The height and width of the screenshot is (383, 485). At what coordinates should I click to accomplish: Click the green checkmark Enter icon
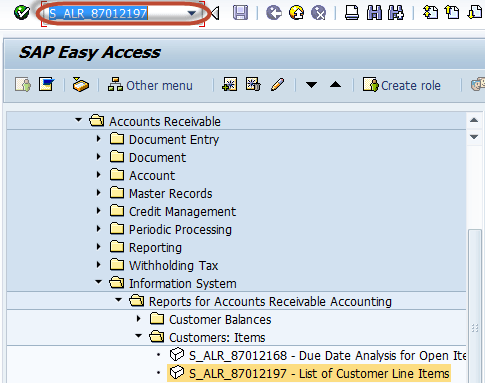pyautogui.click(x=22, y=13)
